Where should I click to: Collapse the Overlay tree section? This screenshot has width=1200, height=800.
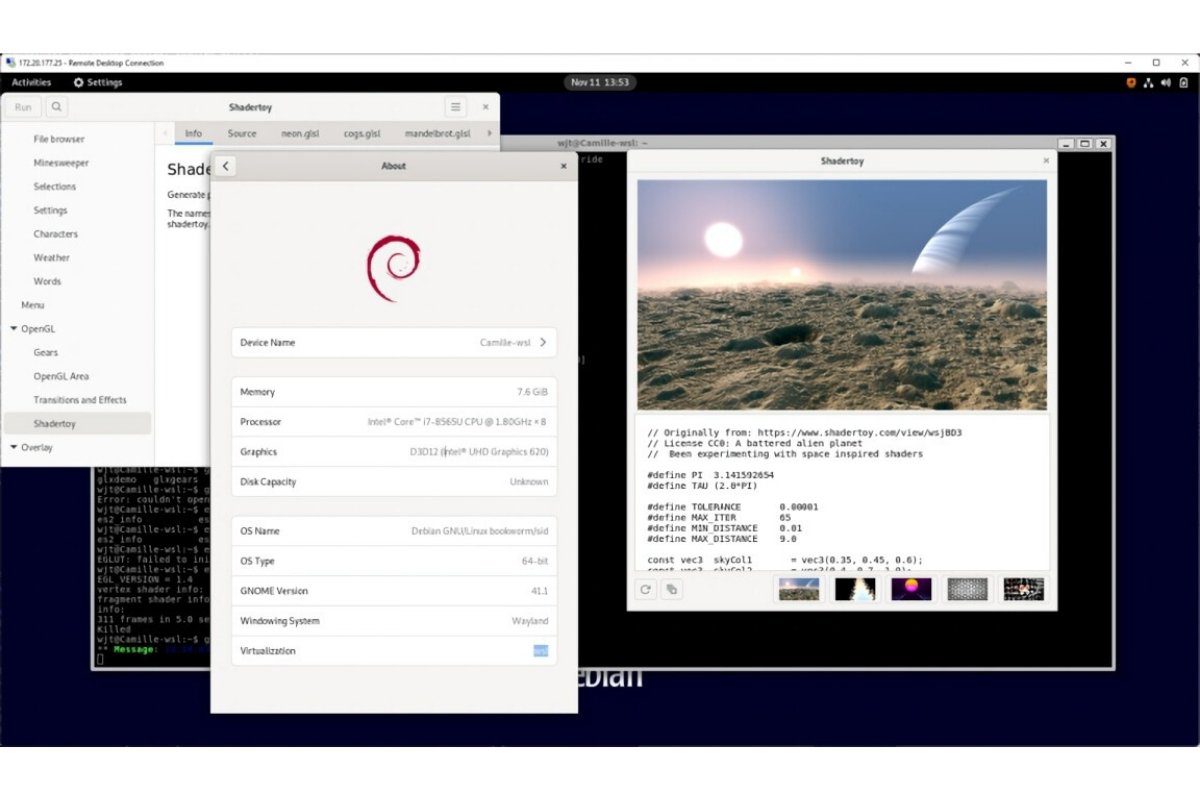click(x=14, y=448)
